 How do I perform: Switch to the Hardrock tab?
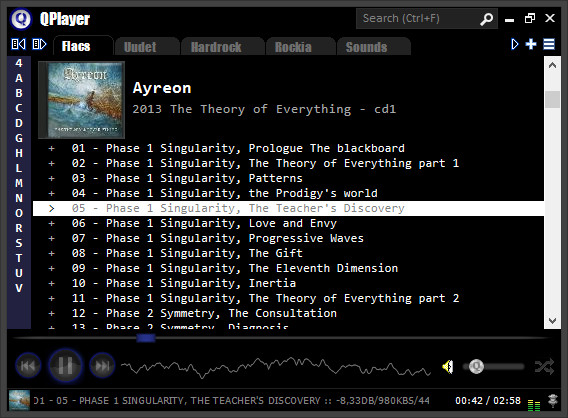(222, 47)
